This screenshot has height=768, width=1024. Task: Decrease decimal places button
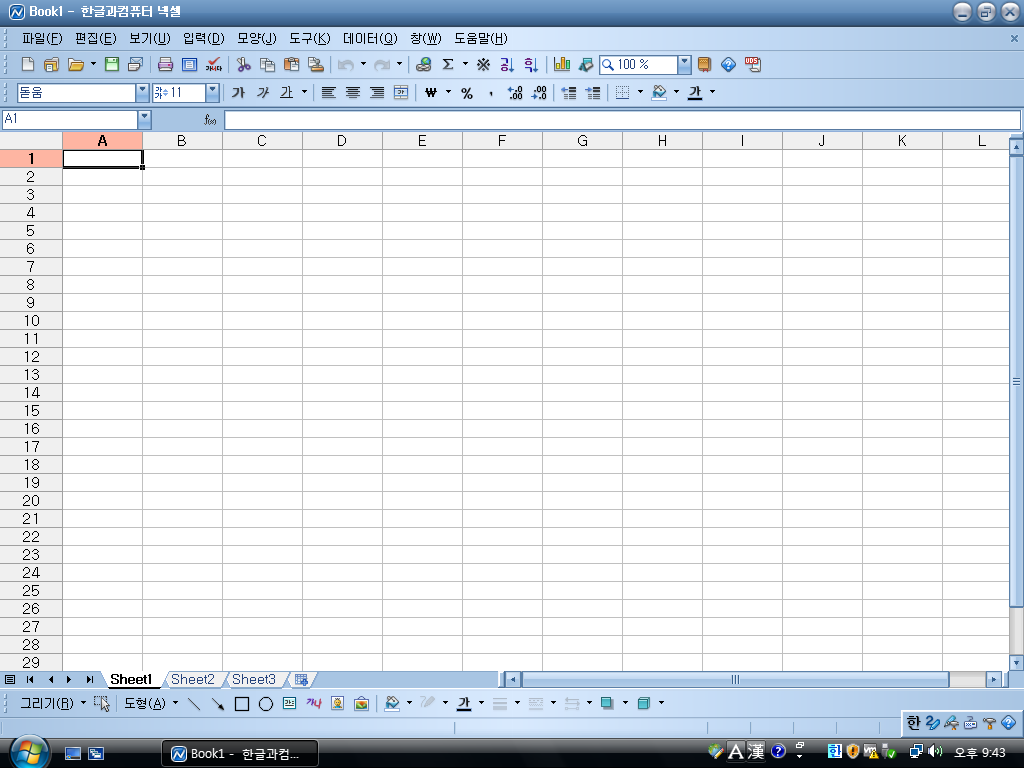[539, 93]
